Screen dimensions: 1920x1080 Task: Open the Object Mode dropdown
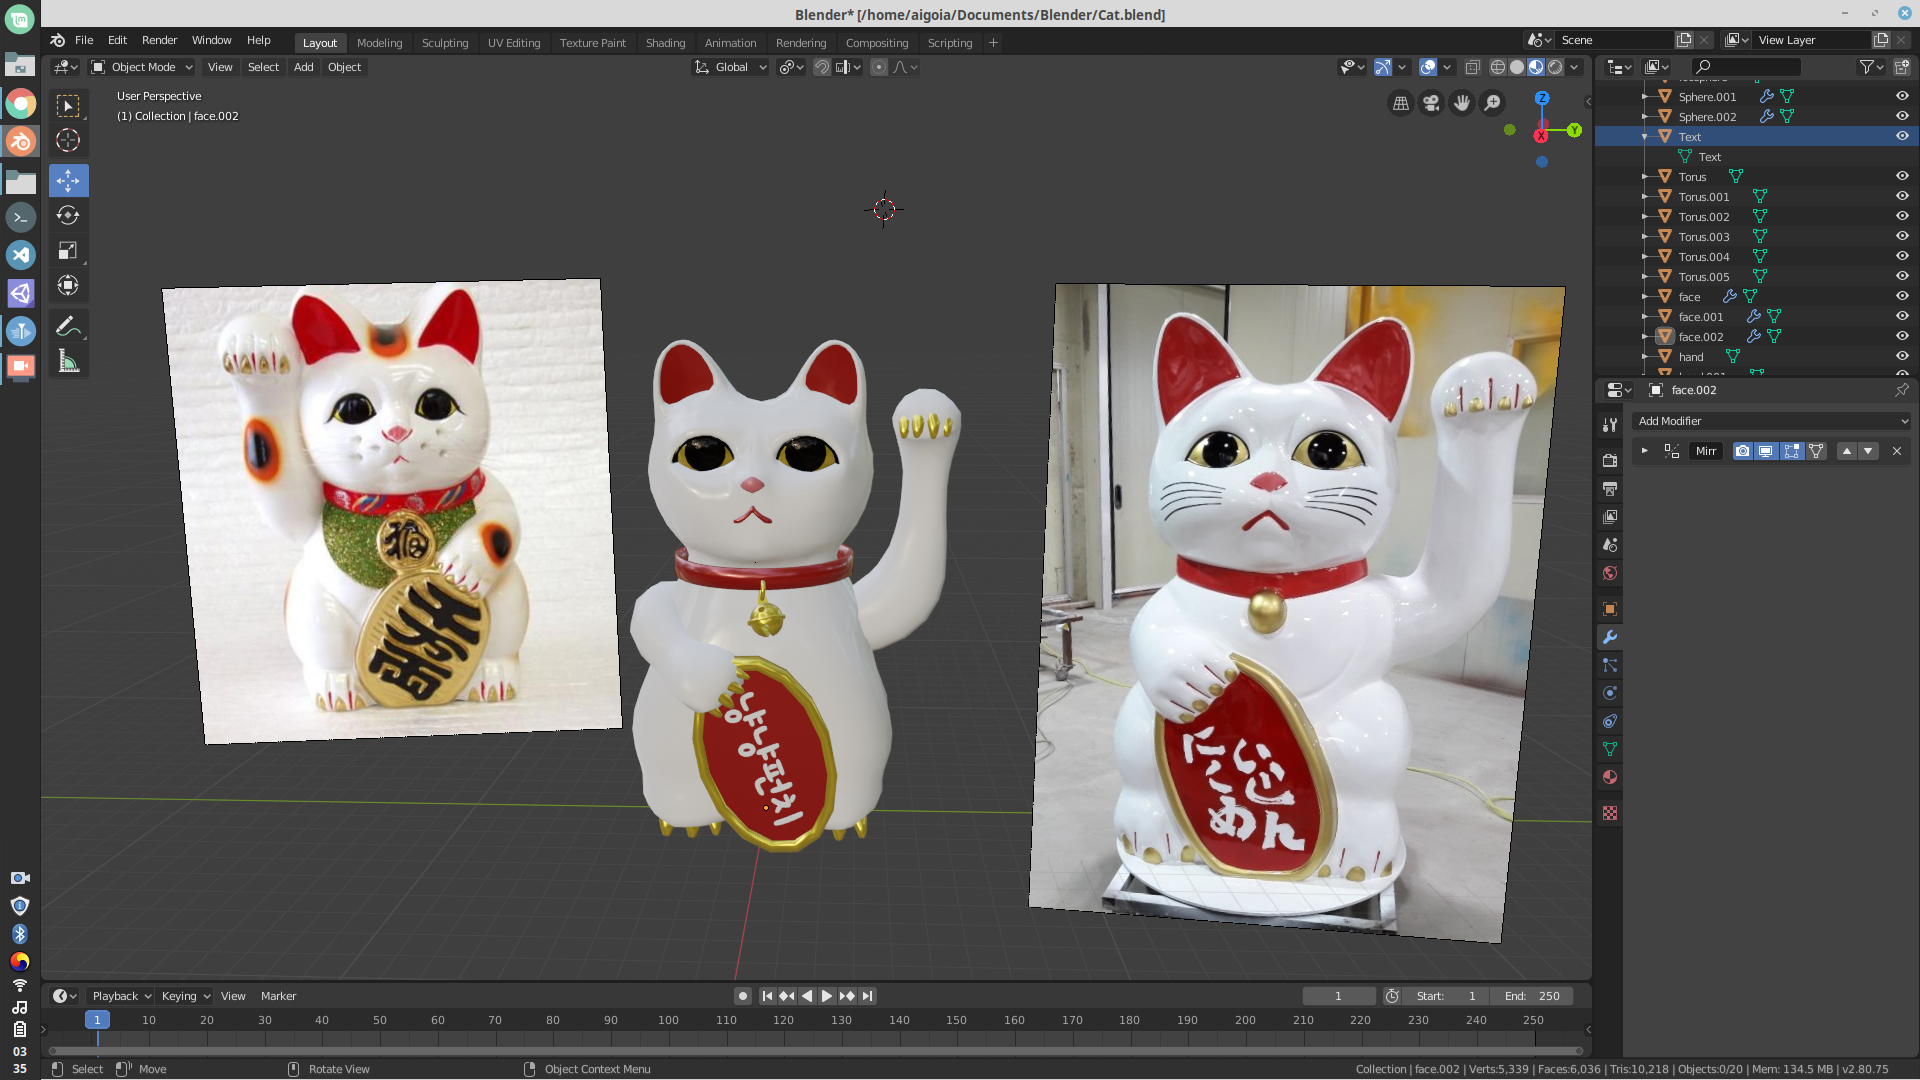[142, 67]
